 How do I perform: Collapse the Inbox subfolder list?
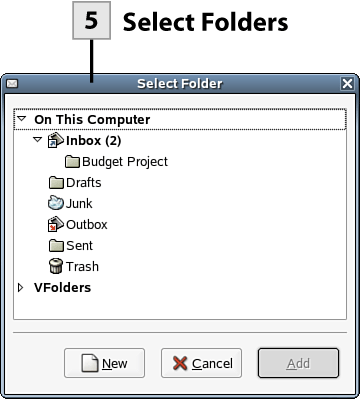tap(38, 139)
